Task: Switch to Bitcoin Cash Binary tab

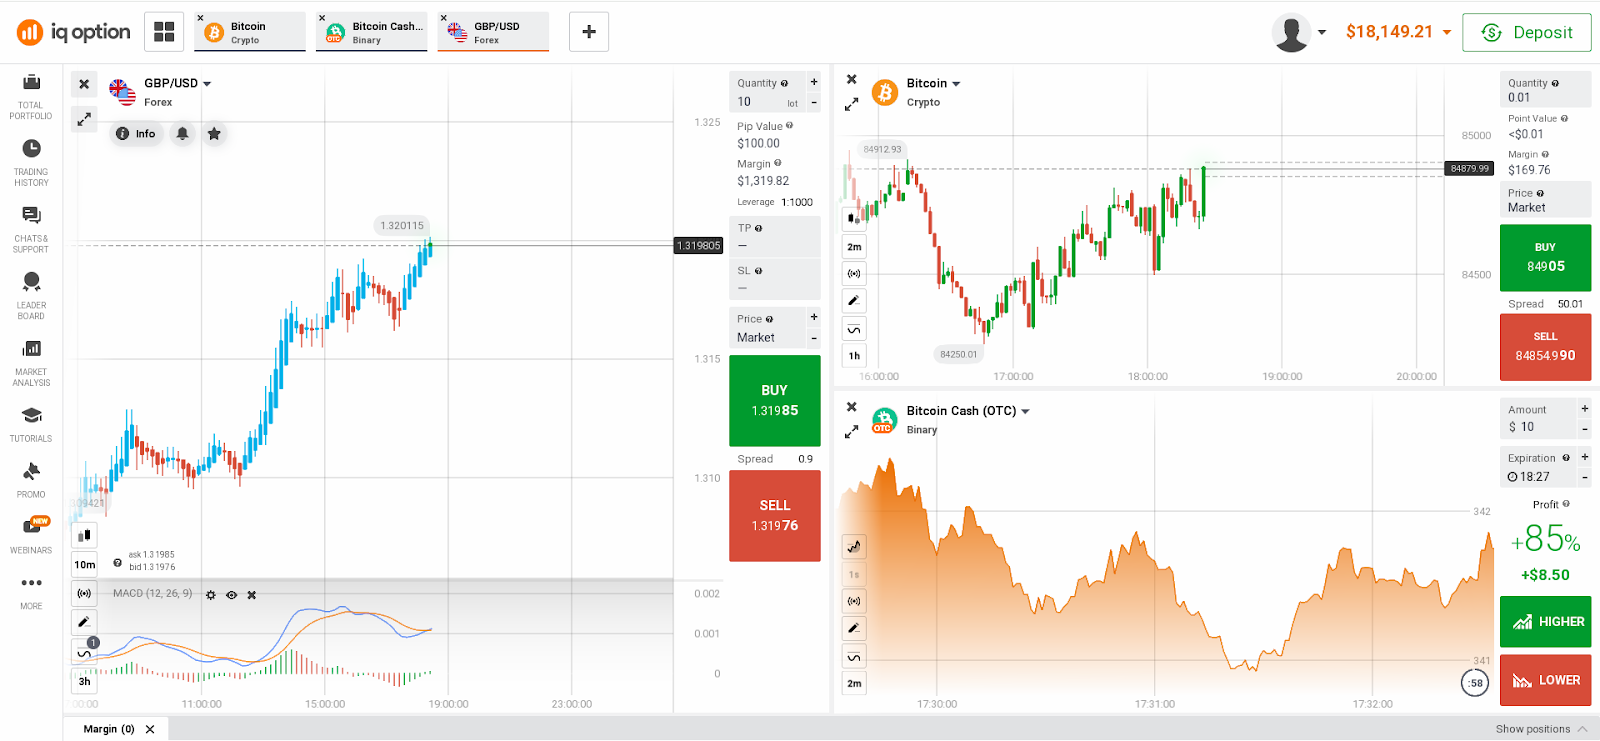Action: [x=372, y=32]
